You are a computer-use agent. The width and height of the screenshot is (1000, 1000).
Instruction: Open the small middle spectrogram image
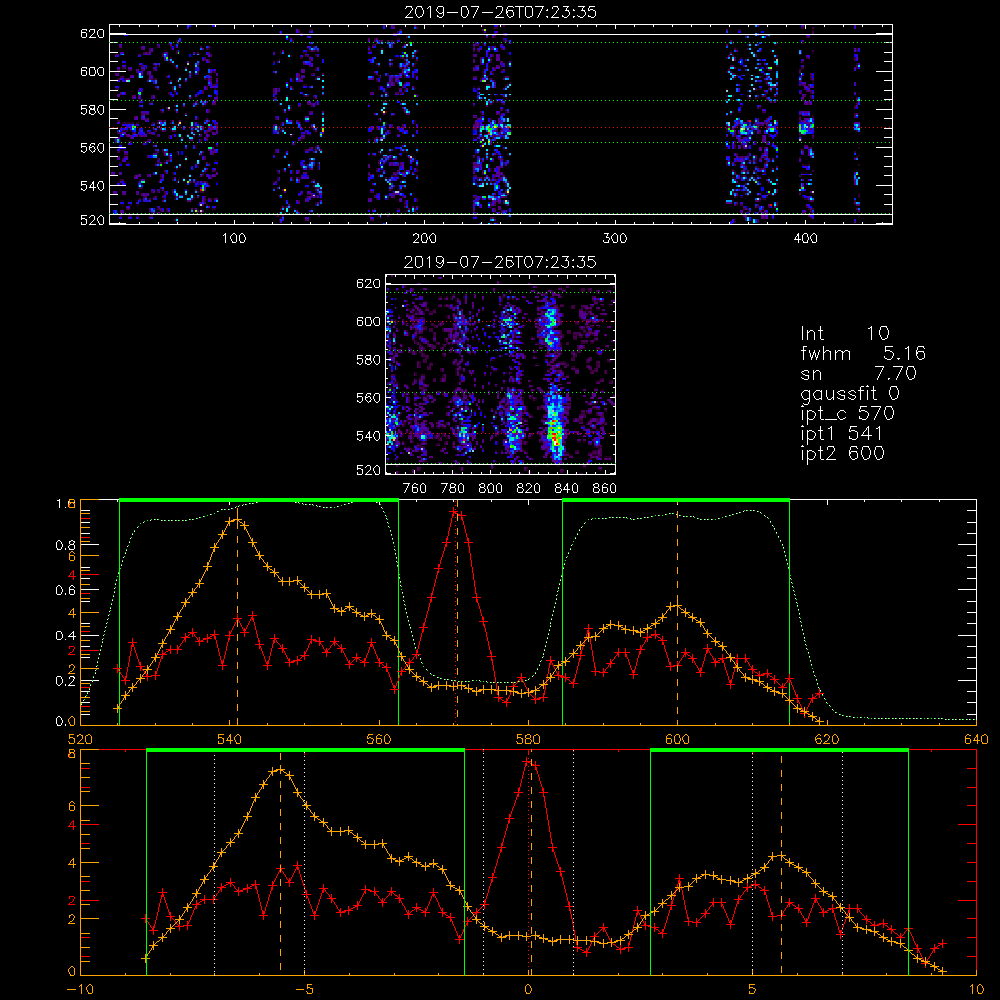[501, 374]
